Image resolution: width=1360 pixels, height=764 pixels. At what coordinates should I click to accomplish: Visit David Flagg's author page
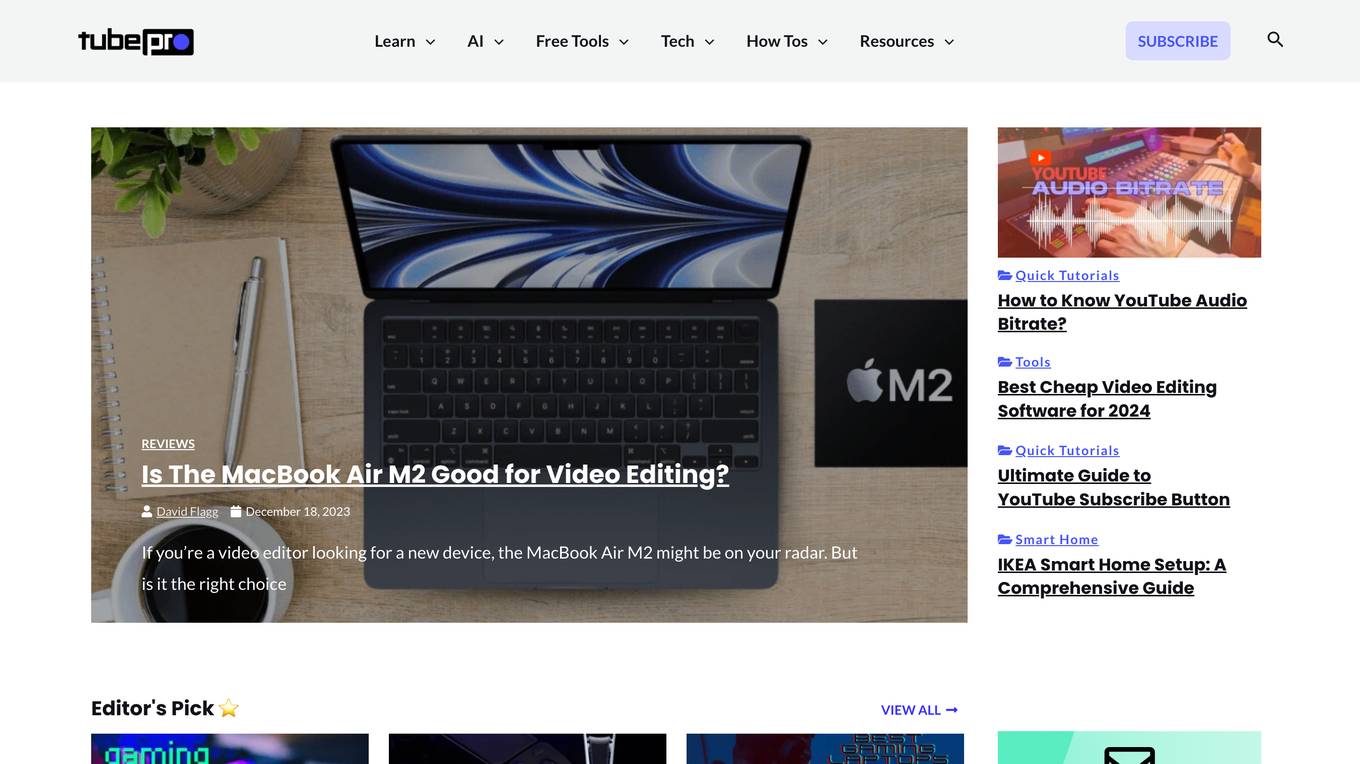[x=187, y=512]
